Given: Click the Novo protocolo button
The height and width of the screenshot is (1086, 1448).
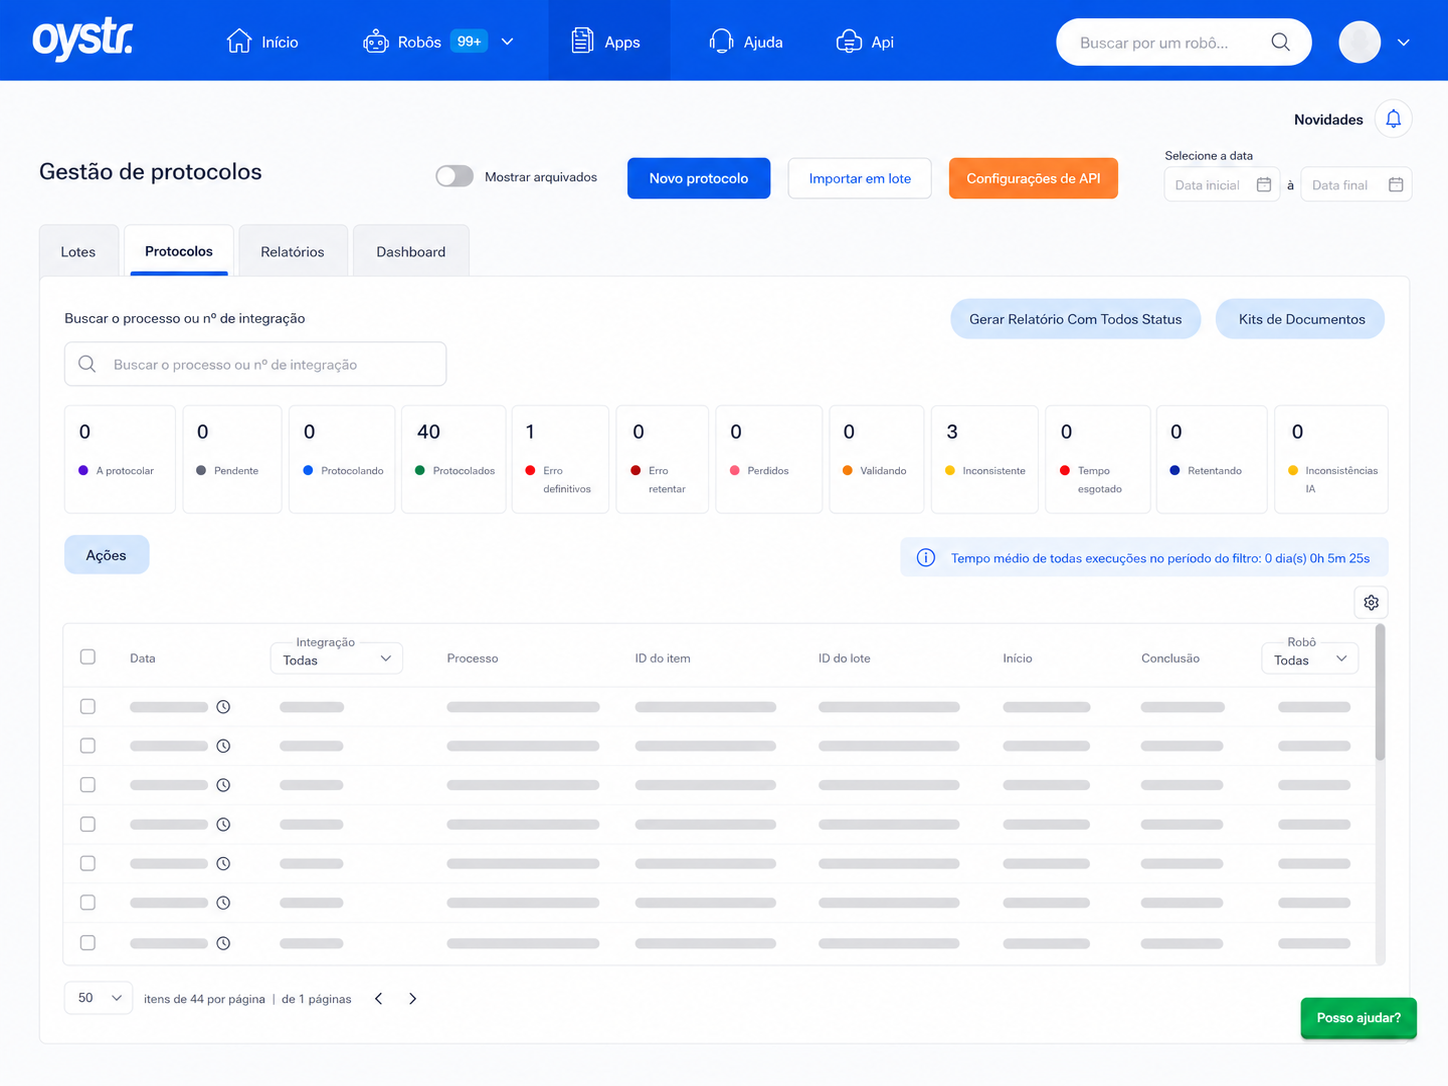Looking at the screenshot, I should 699,178.
